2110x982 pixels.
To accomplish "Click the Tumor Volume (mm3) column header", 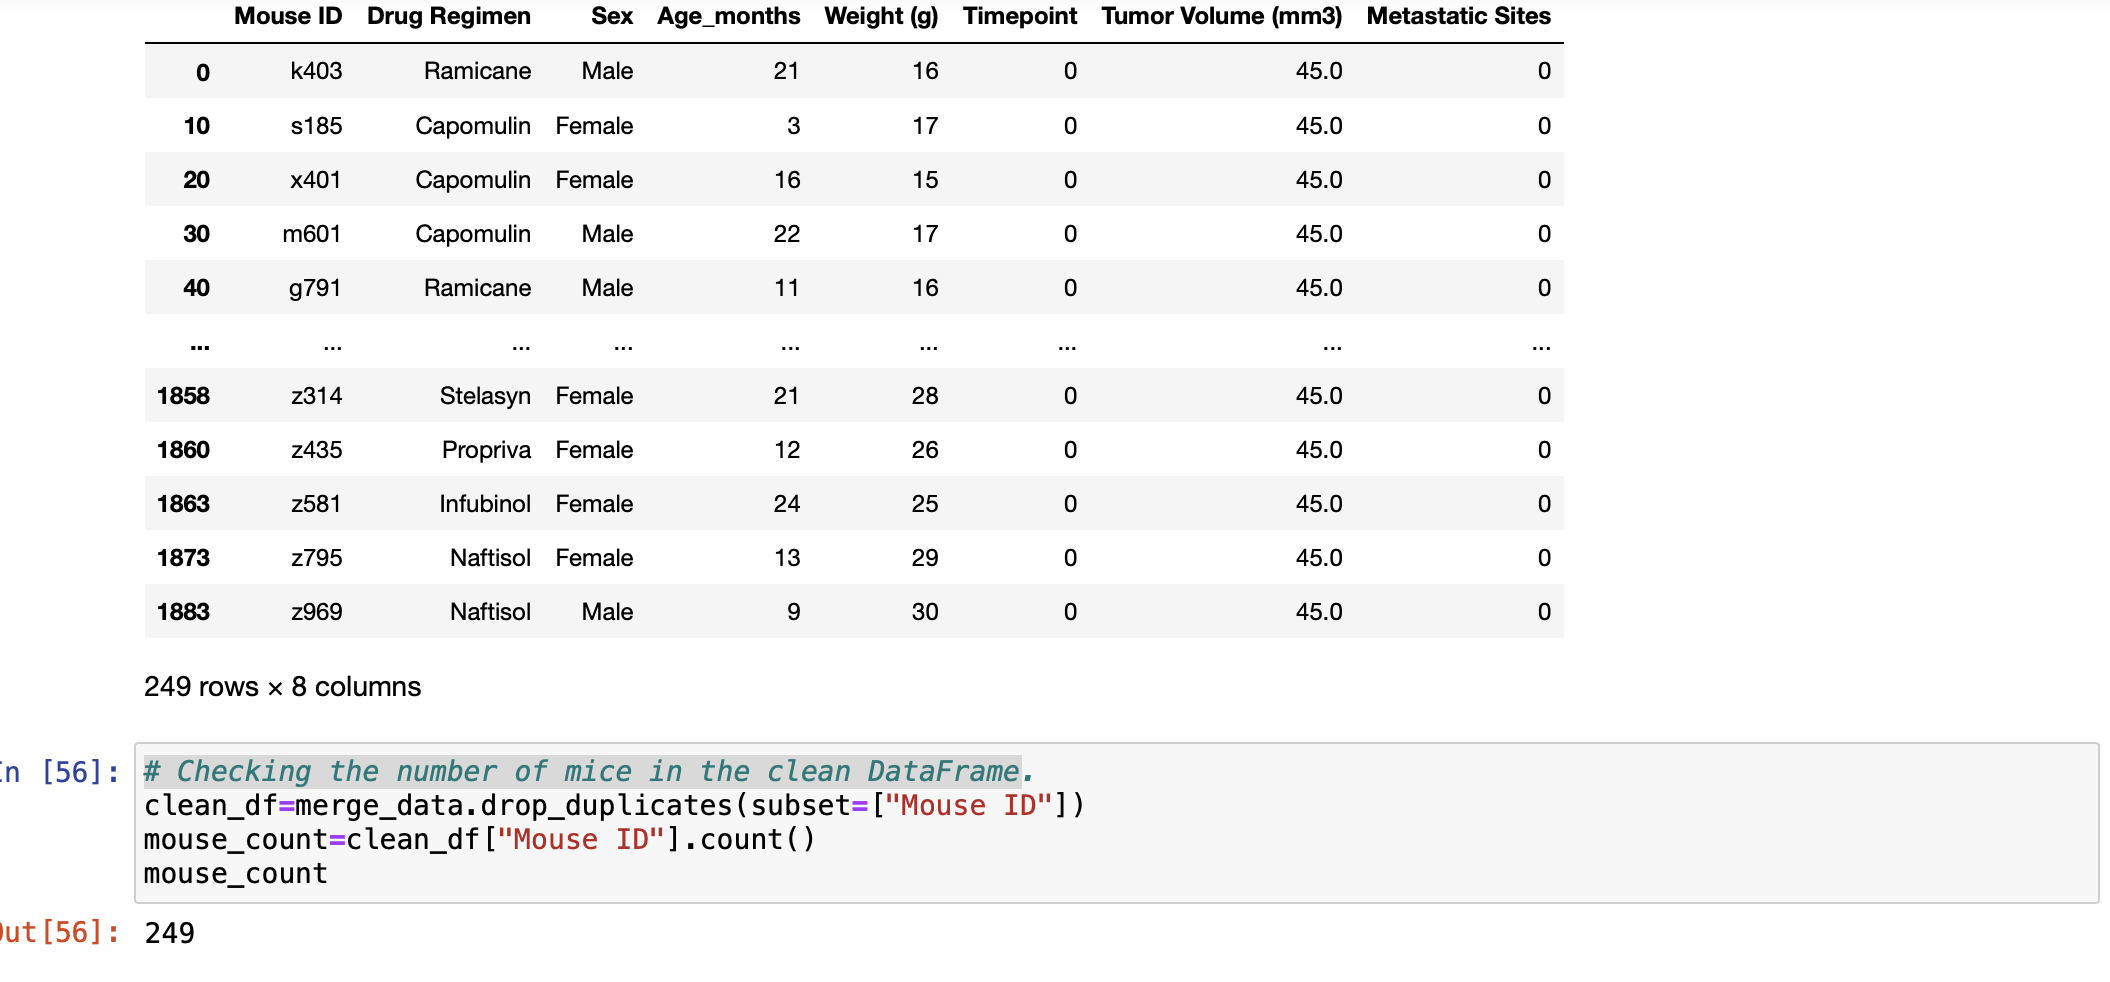I will pyautogui.click(x=1222, y=16).
